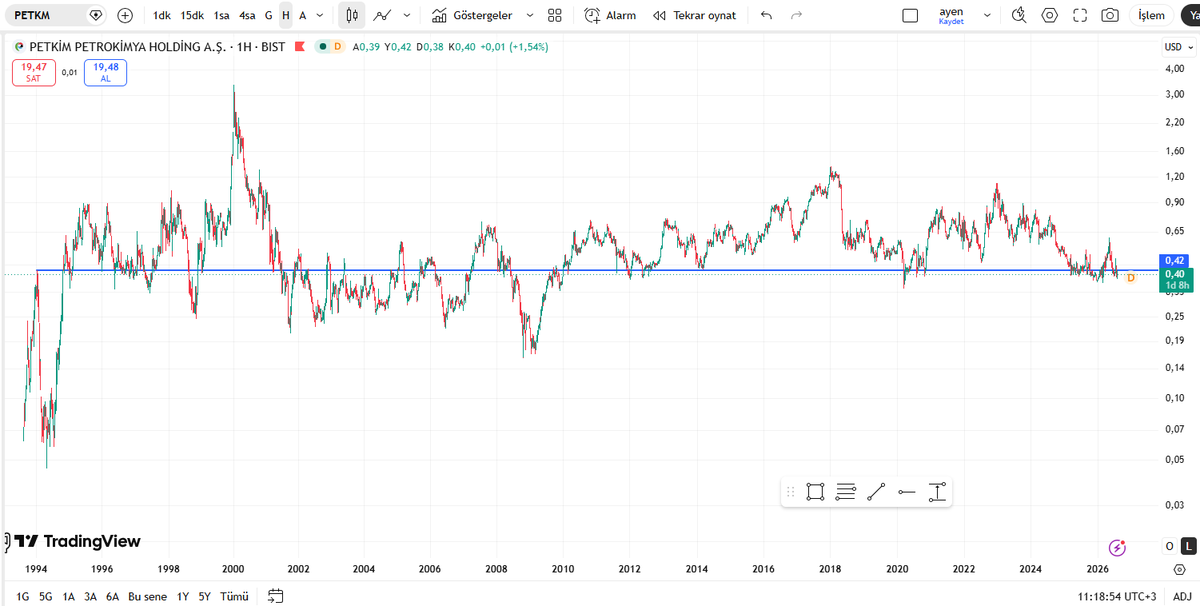Image resolution: width=1200 pixels, height=606 pixels.
Task: Expand the Göstergeler favorites dropdown arrow
Action: click(530, 15)
